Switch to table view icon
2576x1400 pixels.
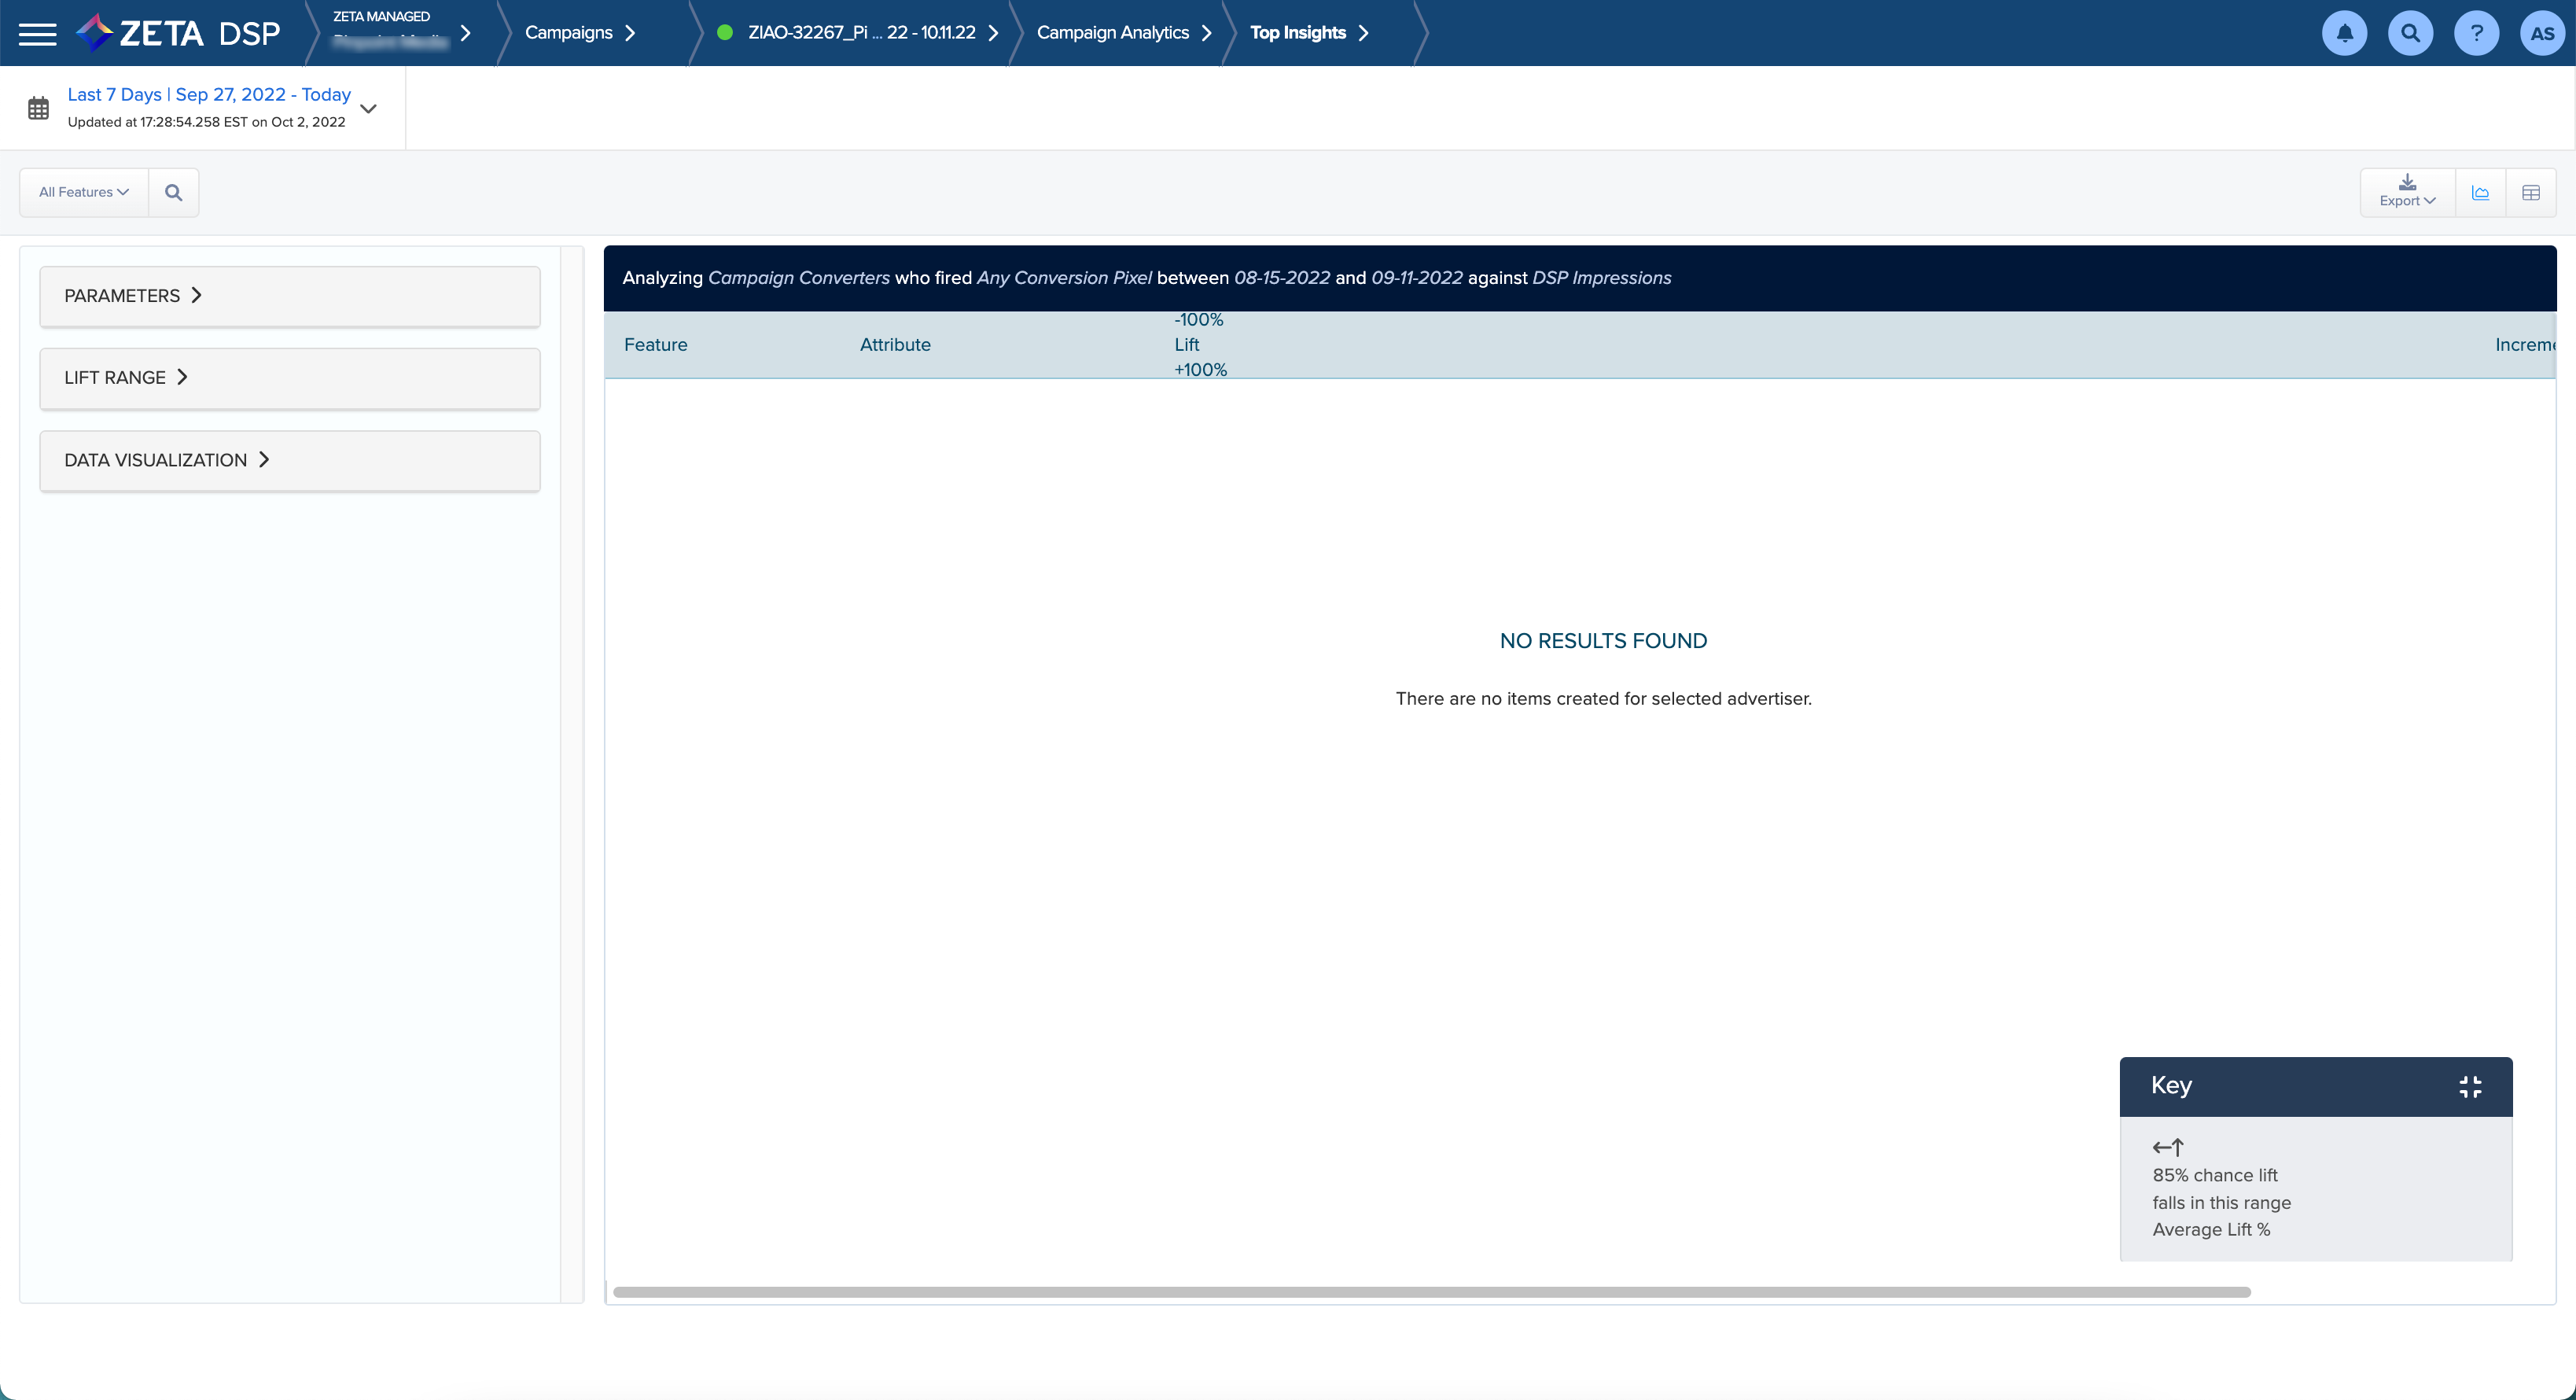click(2531, 193)
